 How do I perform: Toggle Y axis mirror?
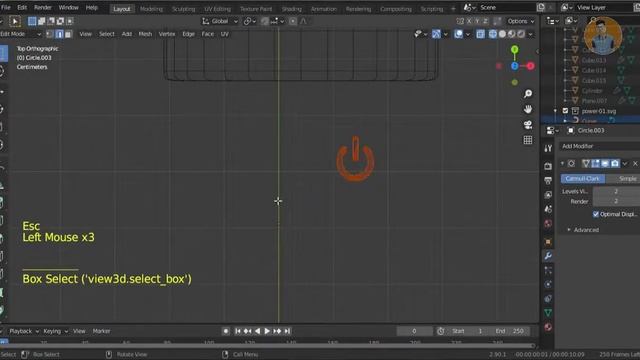(477, 21)
